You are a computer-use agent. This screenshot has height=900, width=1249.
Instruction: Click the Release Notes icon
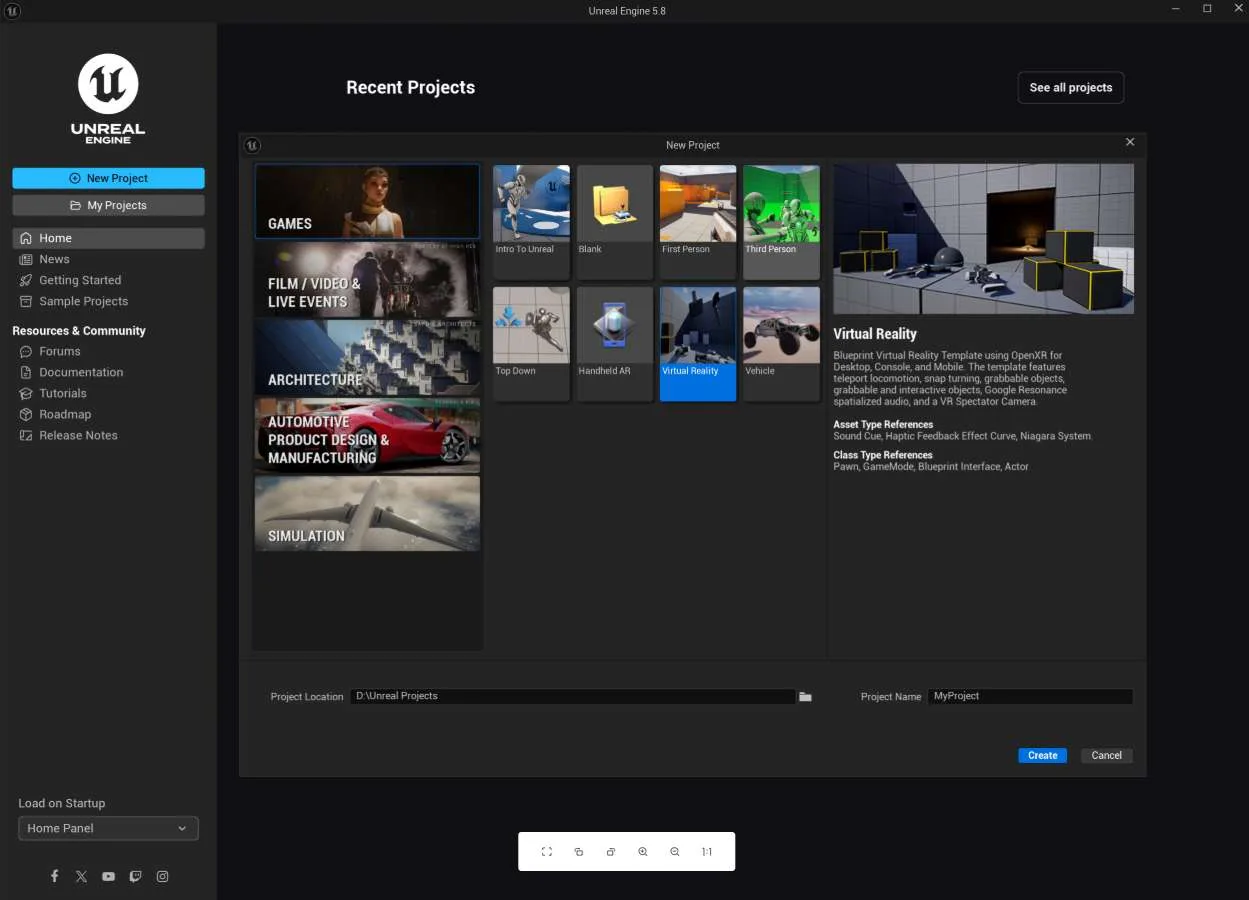click(27, 435)
